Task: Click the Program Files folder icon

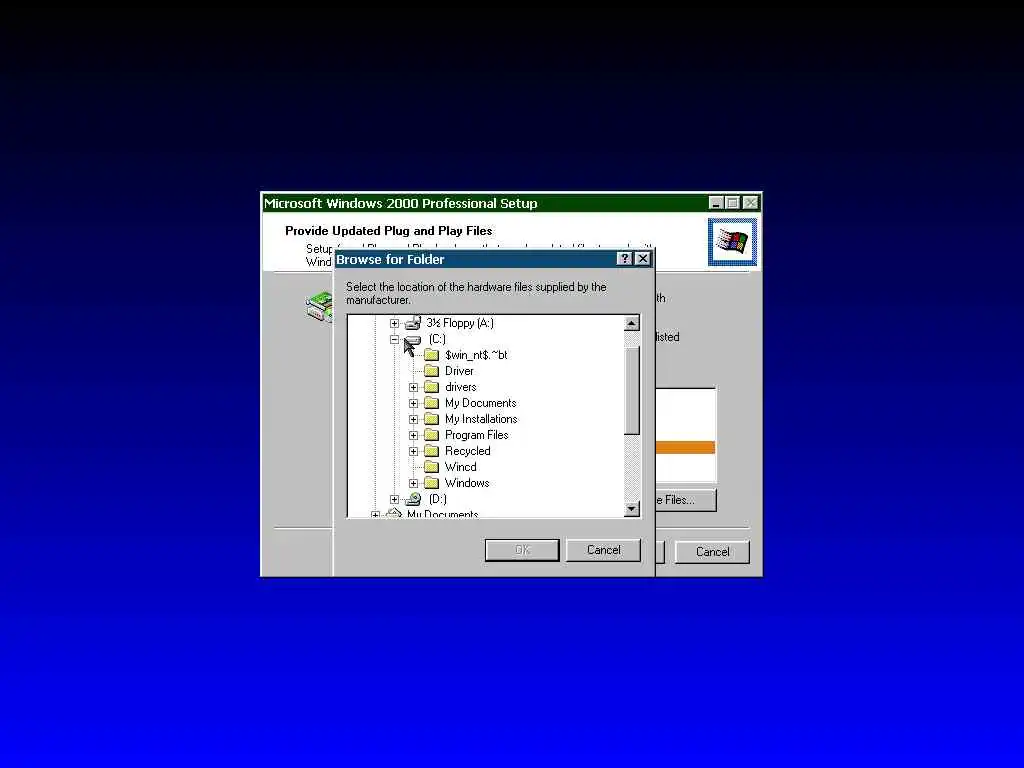Action: pyautogui.click(x=431, y=435)
